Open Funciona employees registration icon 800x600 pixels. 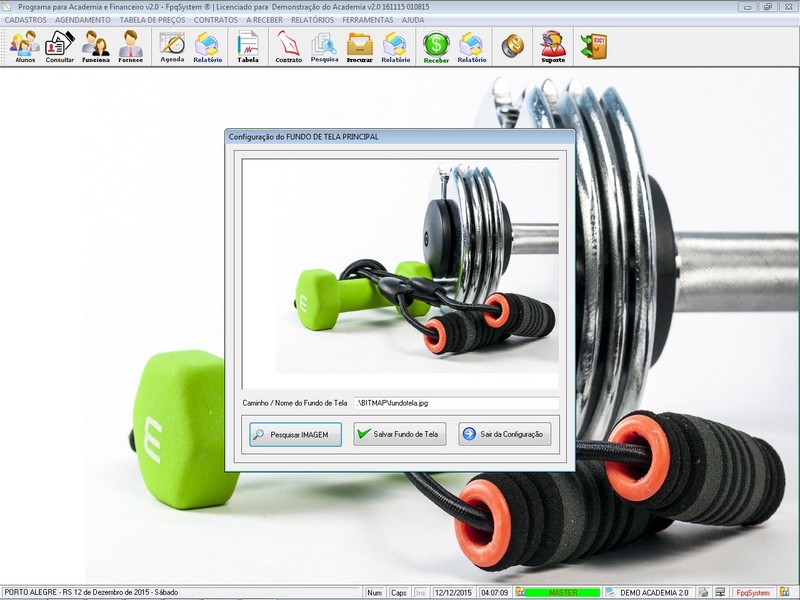pyautogui.click(x=95, y=47)
